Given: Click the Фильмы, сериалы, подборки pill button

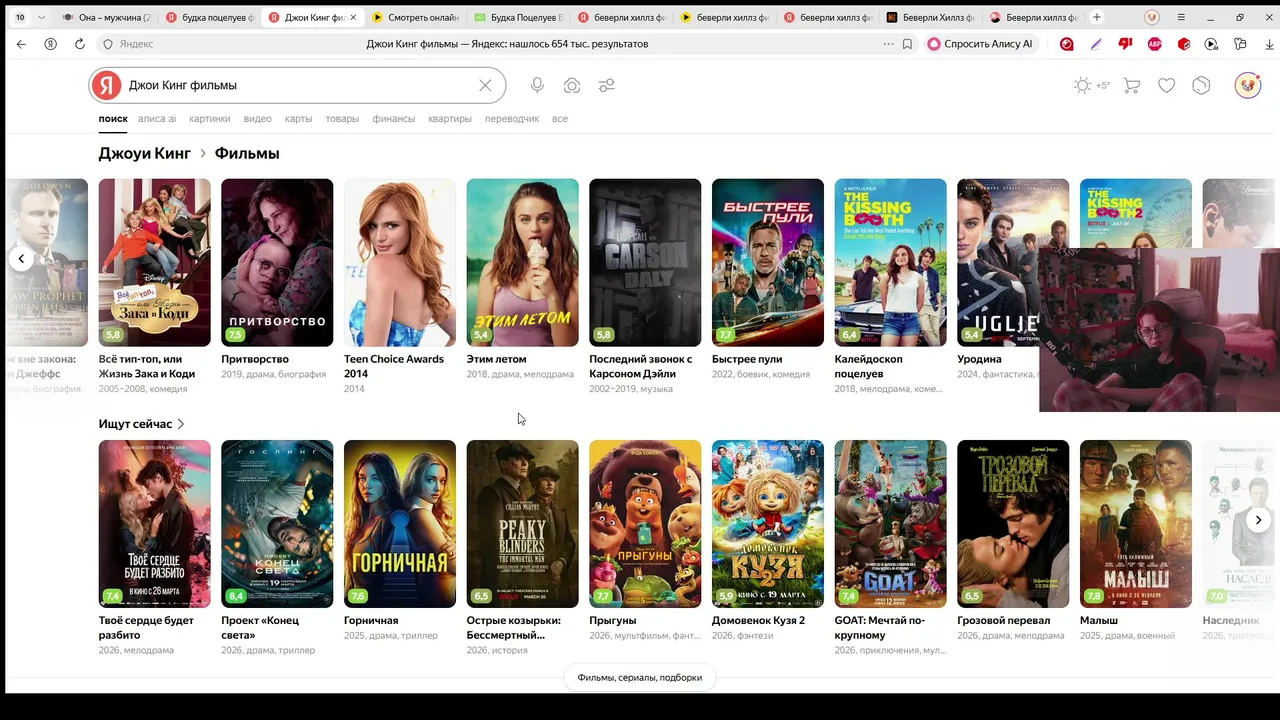Looking at the screenshot, I should coord(640,677).
